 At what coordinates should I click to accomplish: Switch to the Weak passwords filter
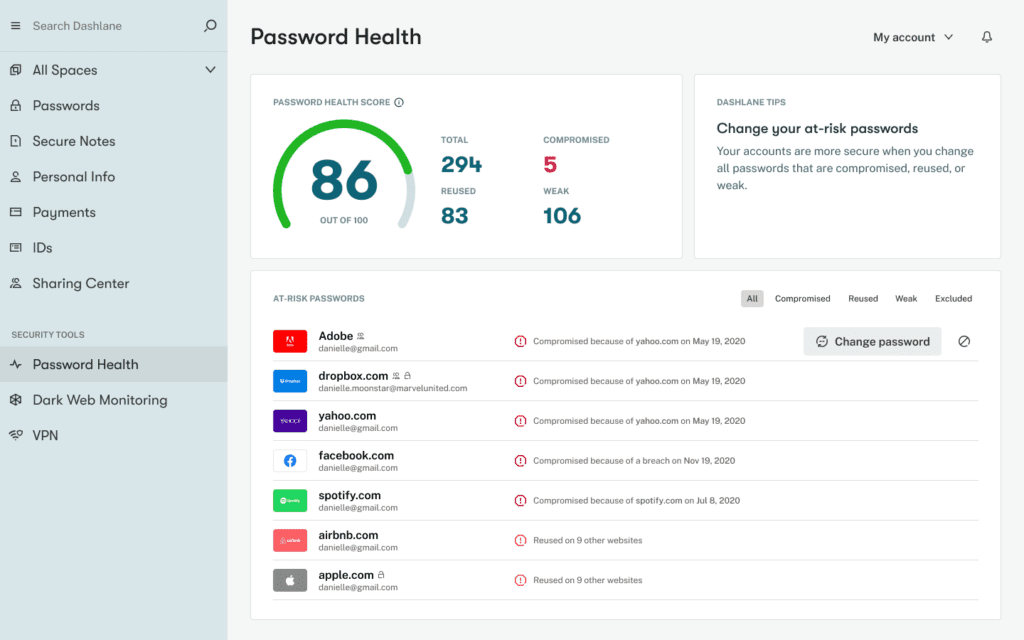pyautogui.click(x=906, y=298)
